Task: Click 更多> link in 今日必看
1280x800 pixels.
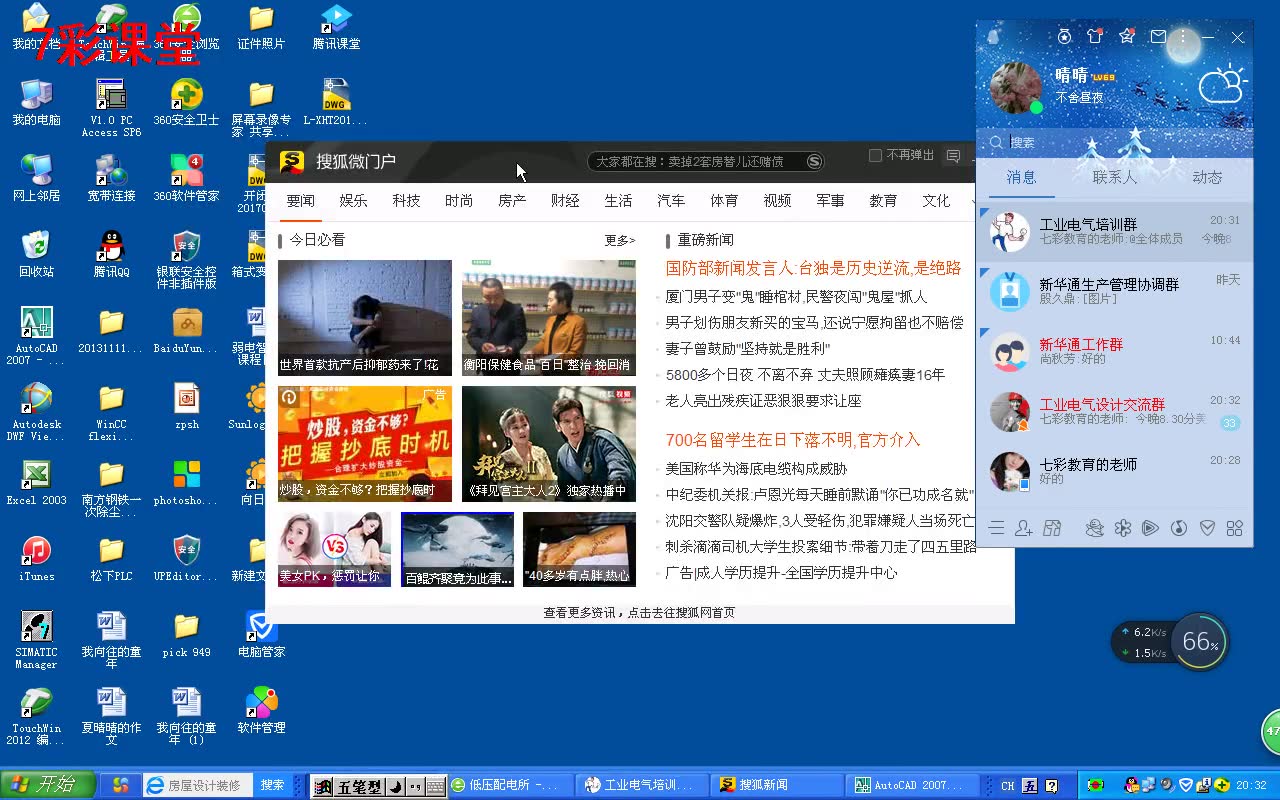Action: tap(620, 241)
